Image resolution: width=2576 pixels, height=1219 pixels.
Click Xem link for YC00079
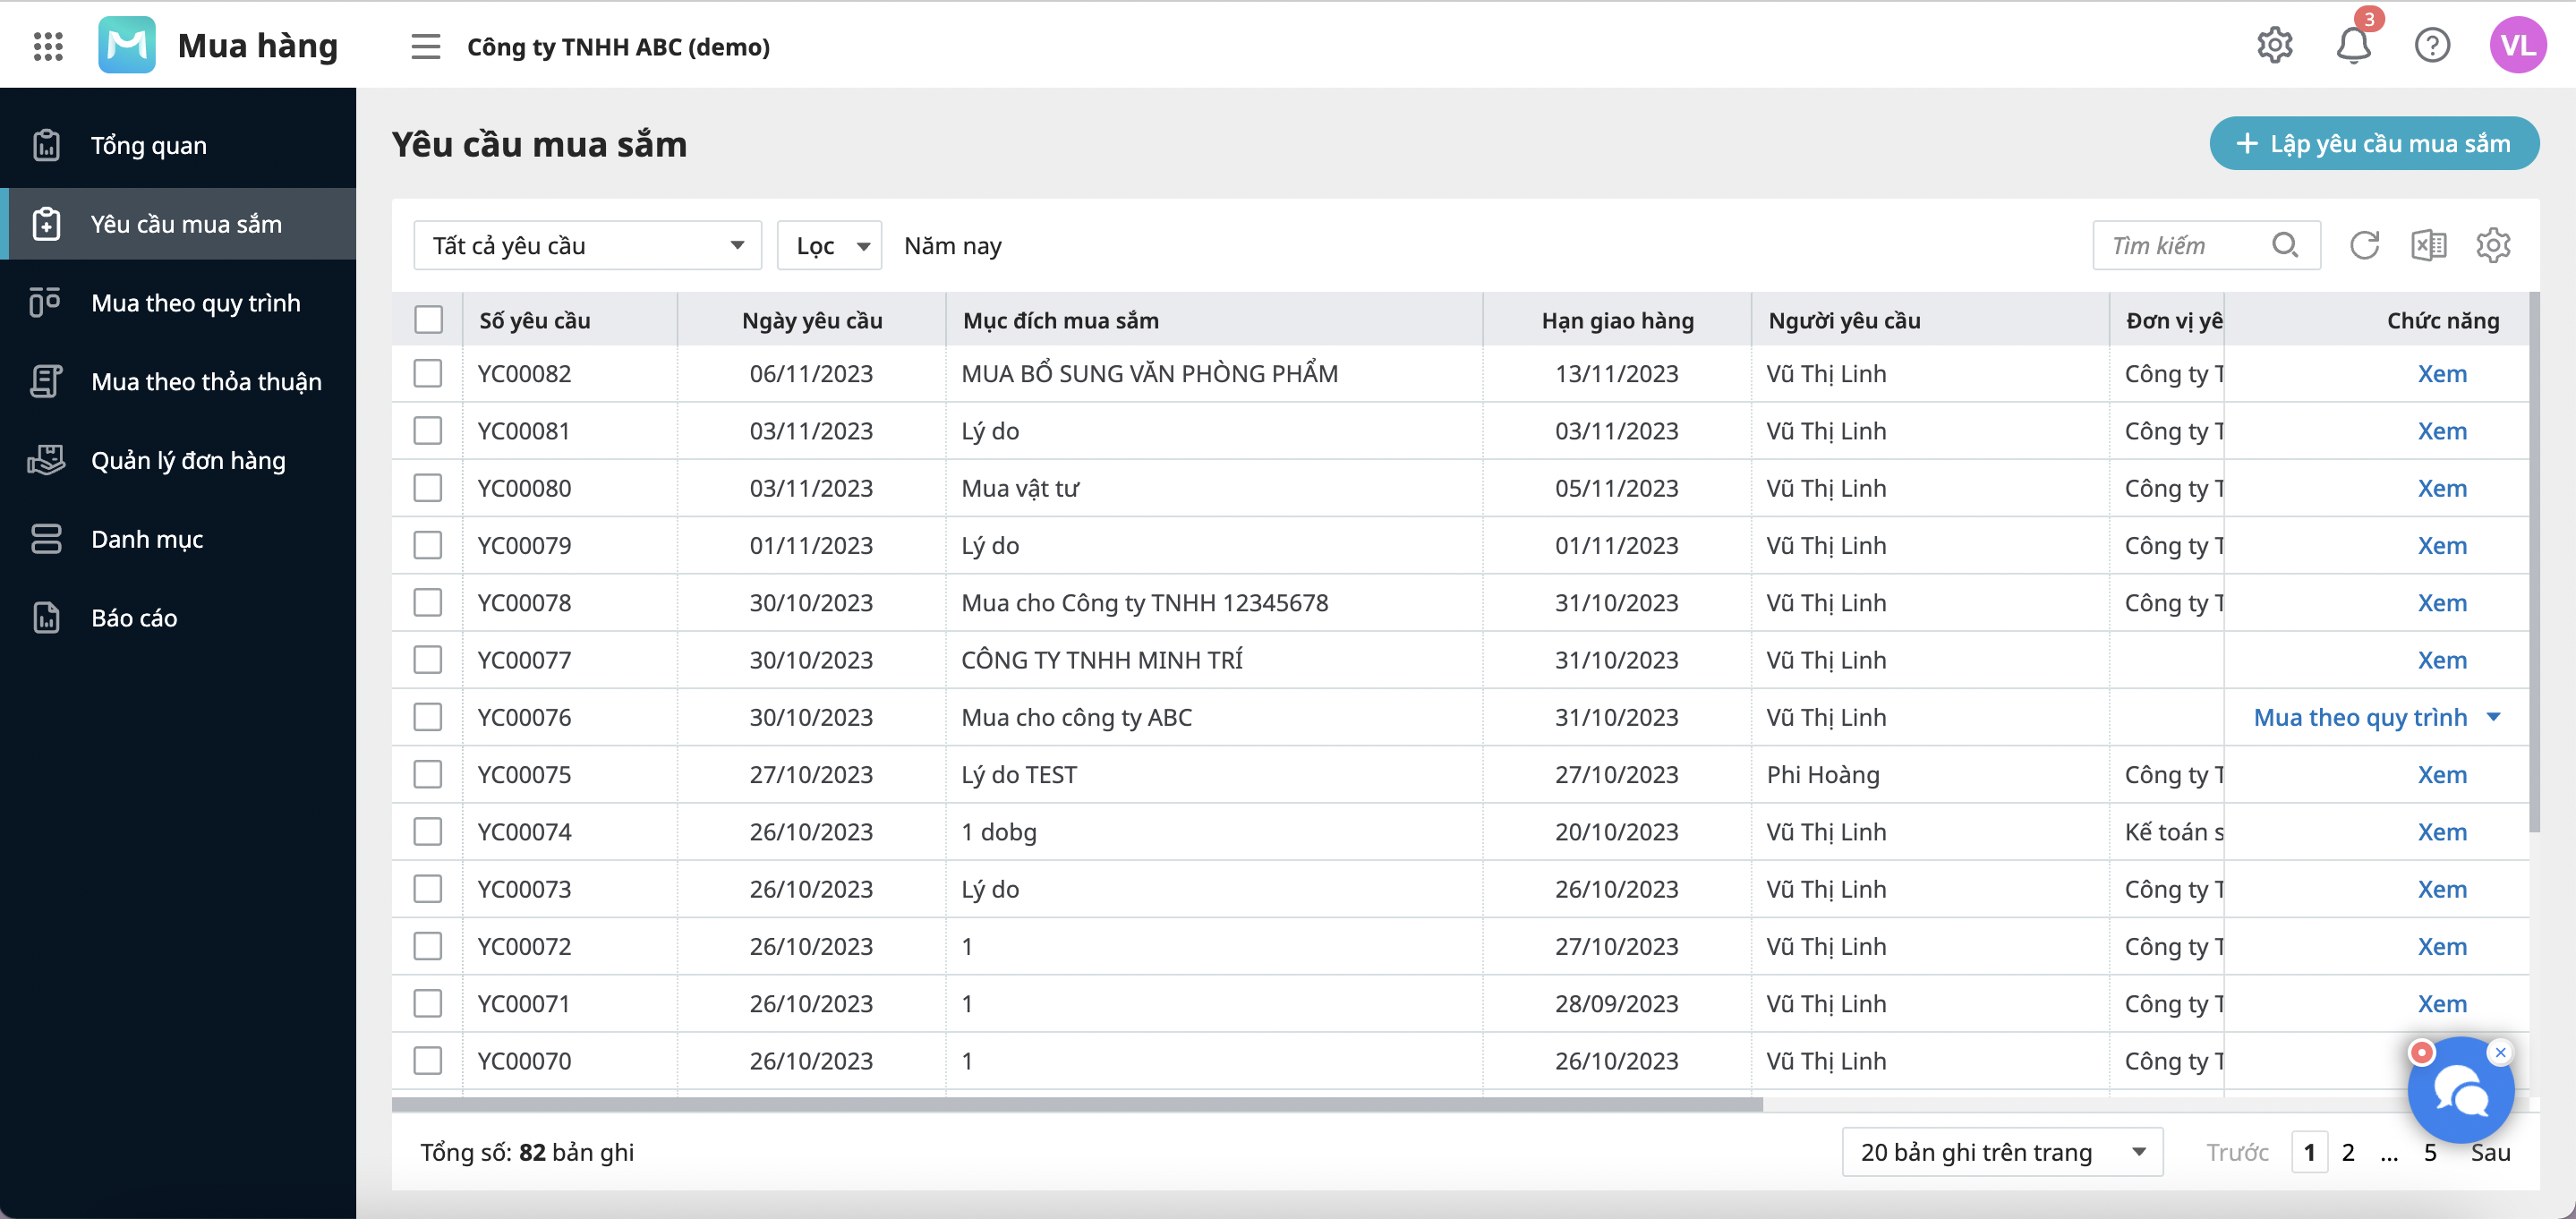coord(2442,545)
